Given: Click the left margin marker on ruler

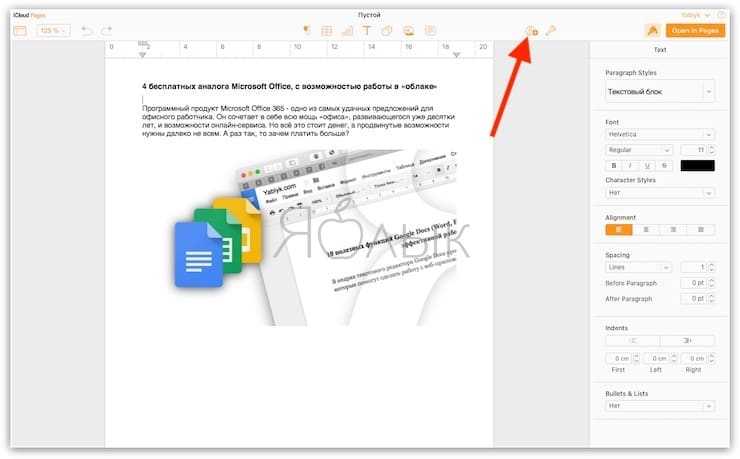Looking at the screenshot, I should coord(143,55).
